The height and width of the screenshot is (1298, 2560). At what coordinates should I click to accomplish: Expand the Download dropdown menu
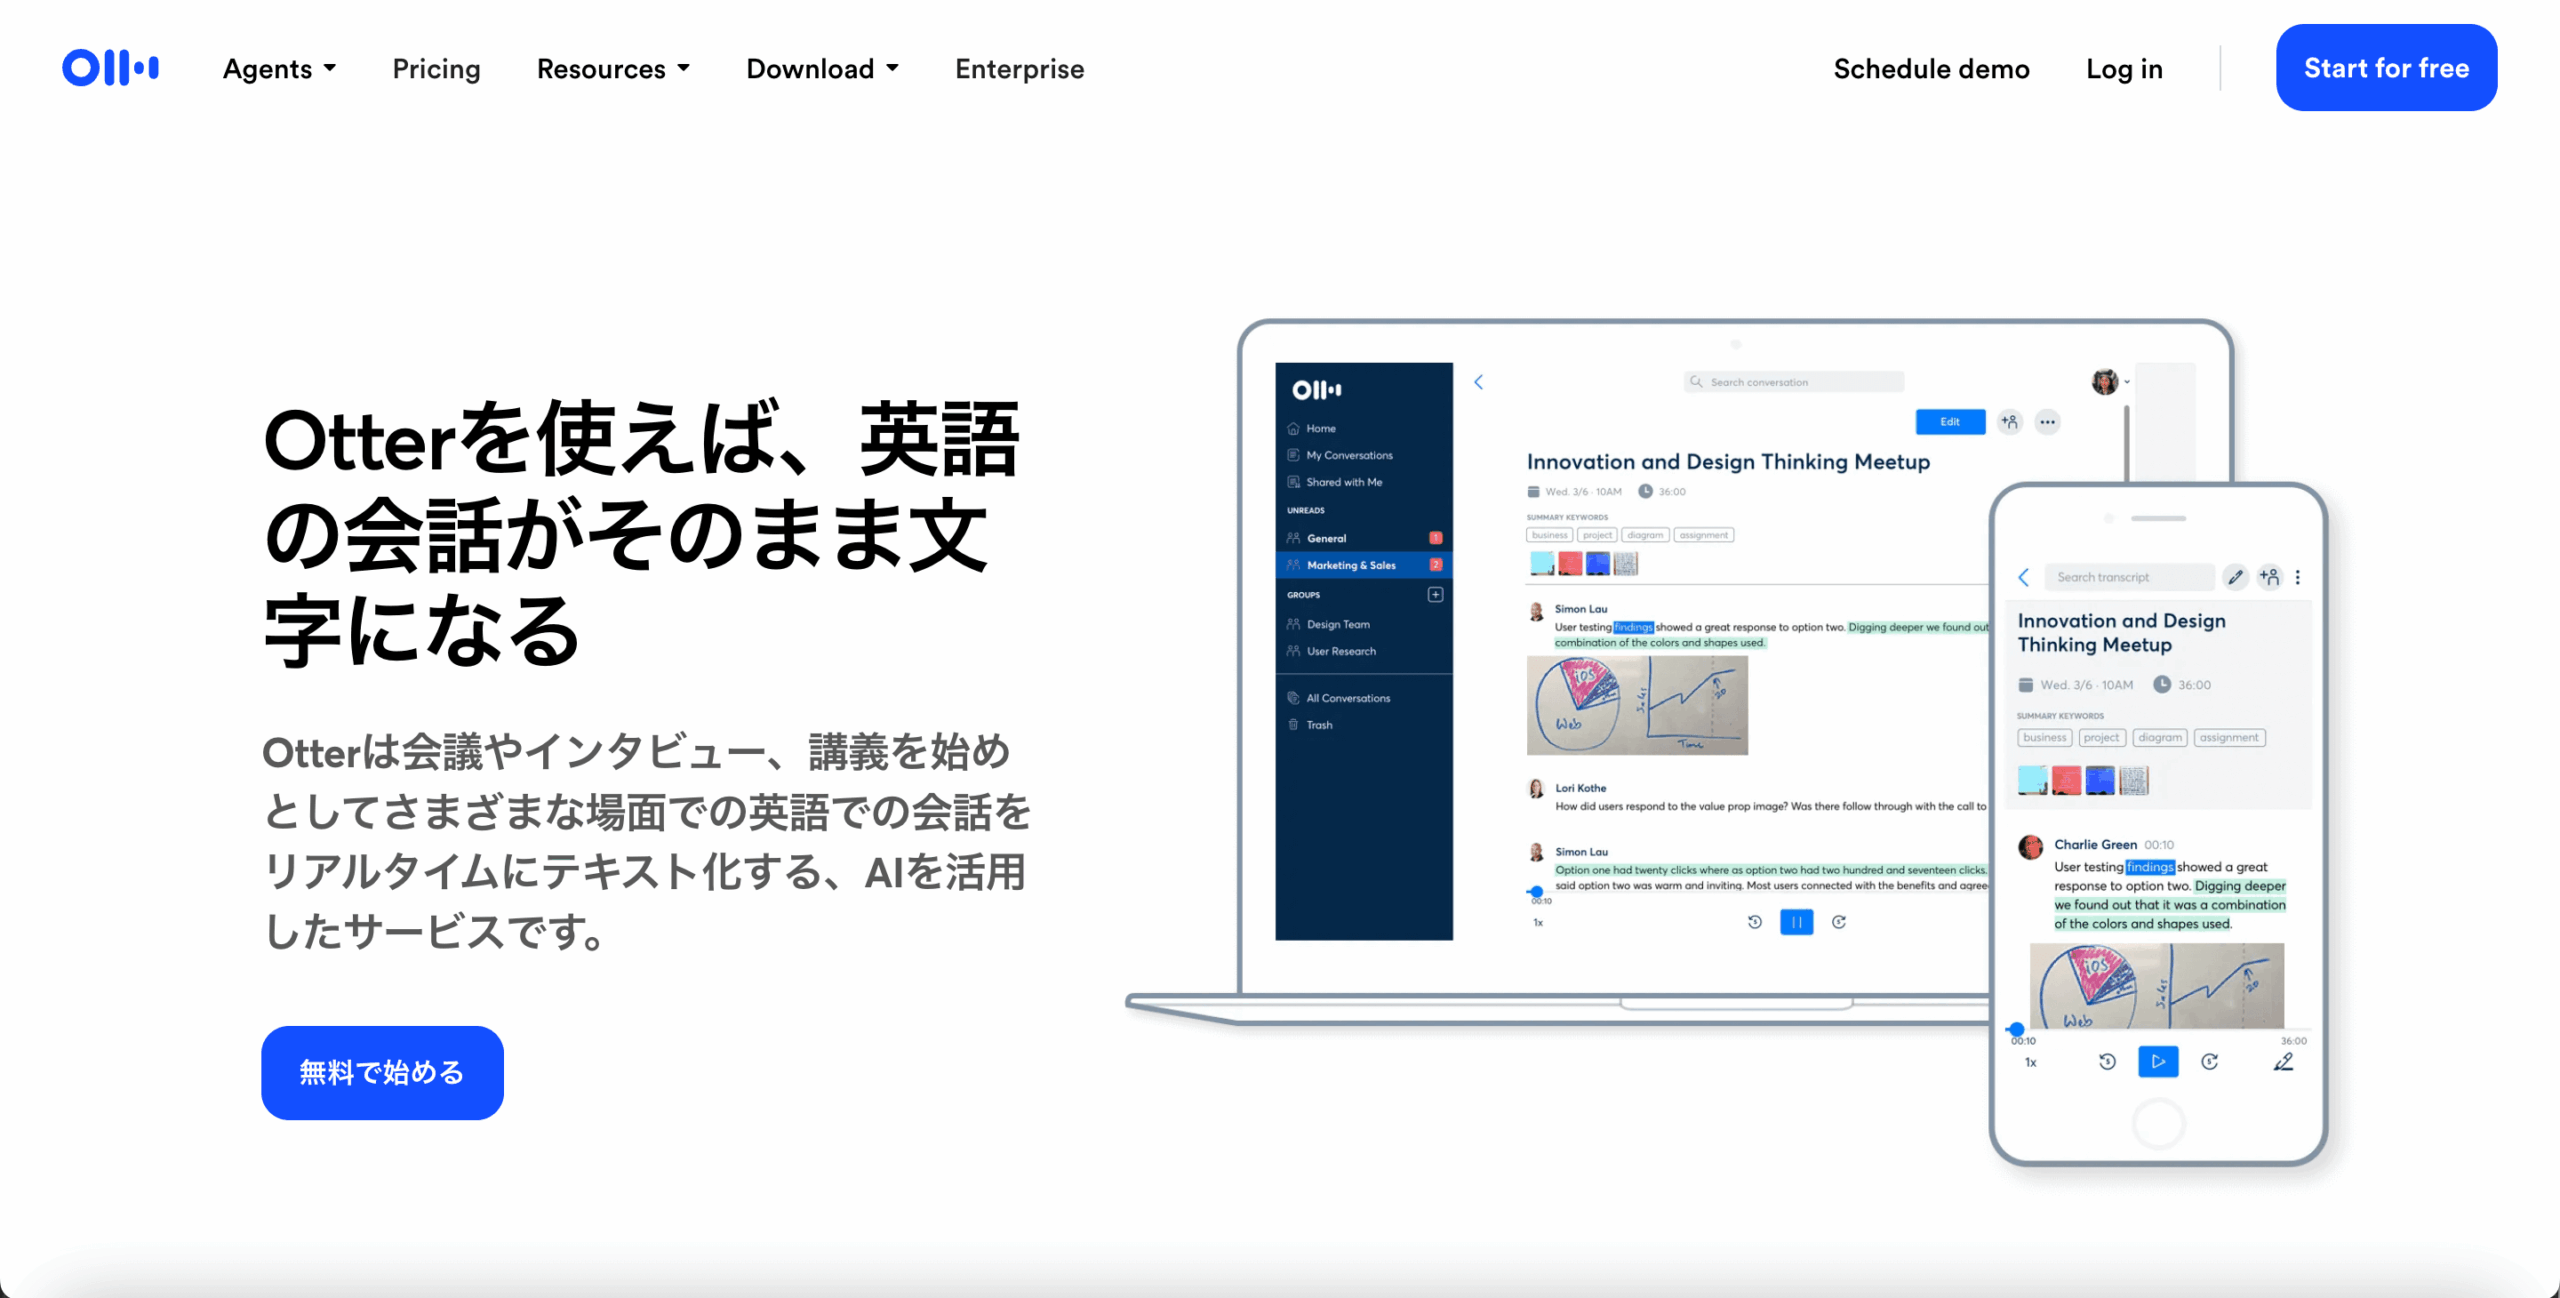point(822,69)
